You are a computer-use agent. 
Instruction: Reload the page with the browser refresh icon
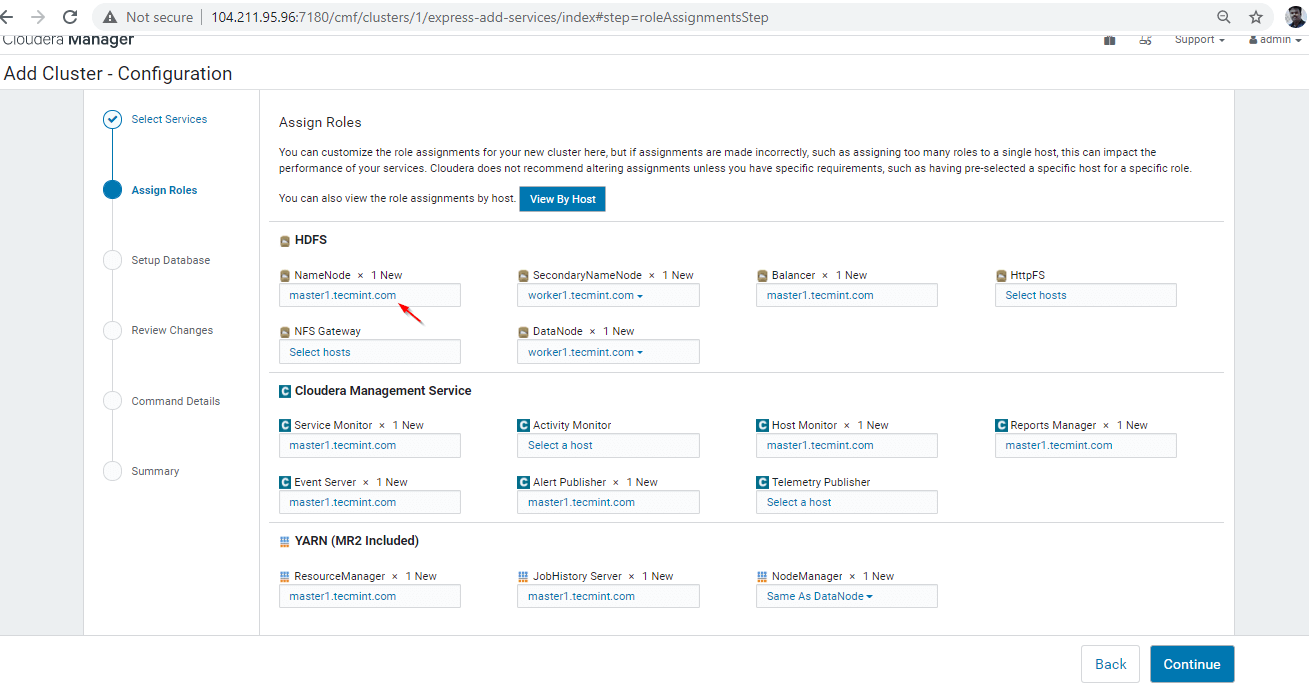(x=70, y=17)
